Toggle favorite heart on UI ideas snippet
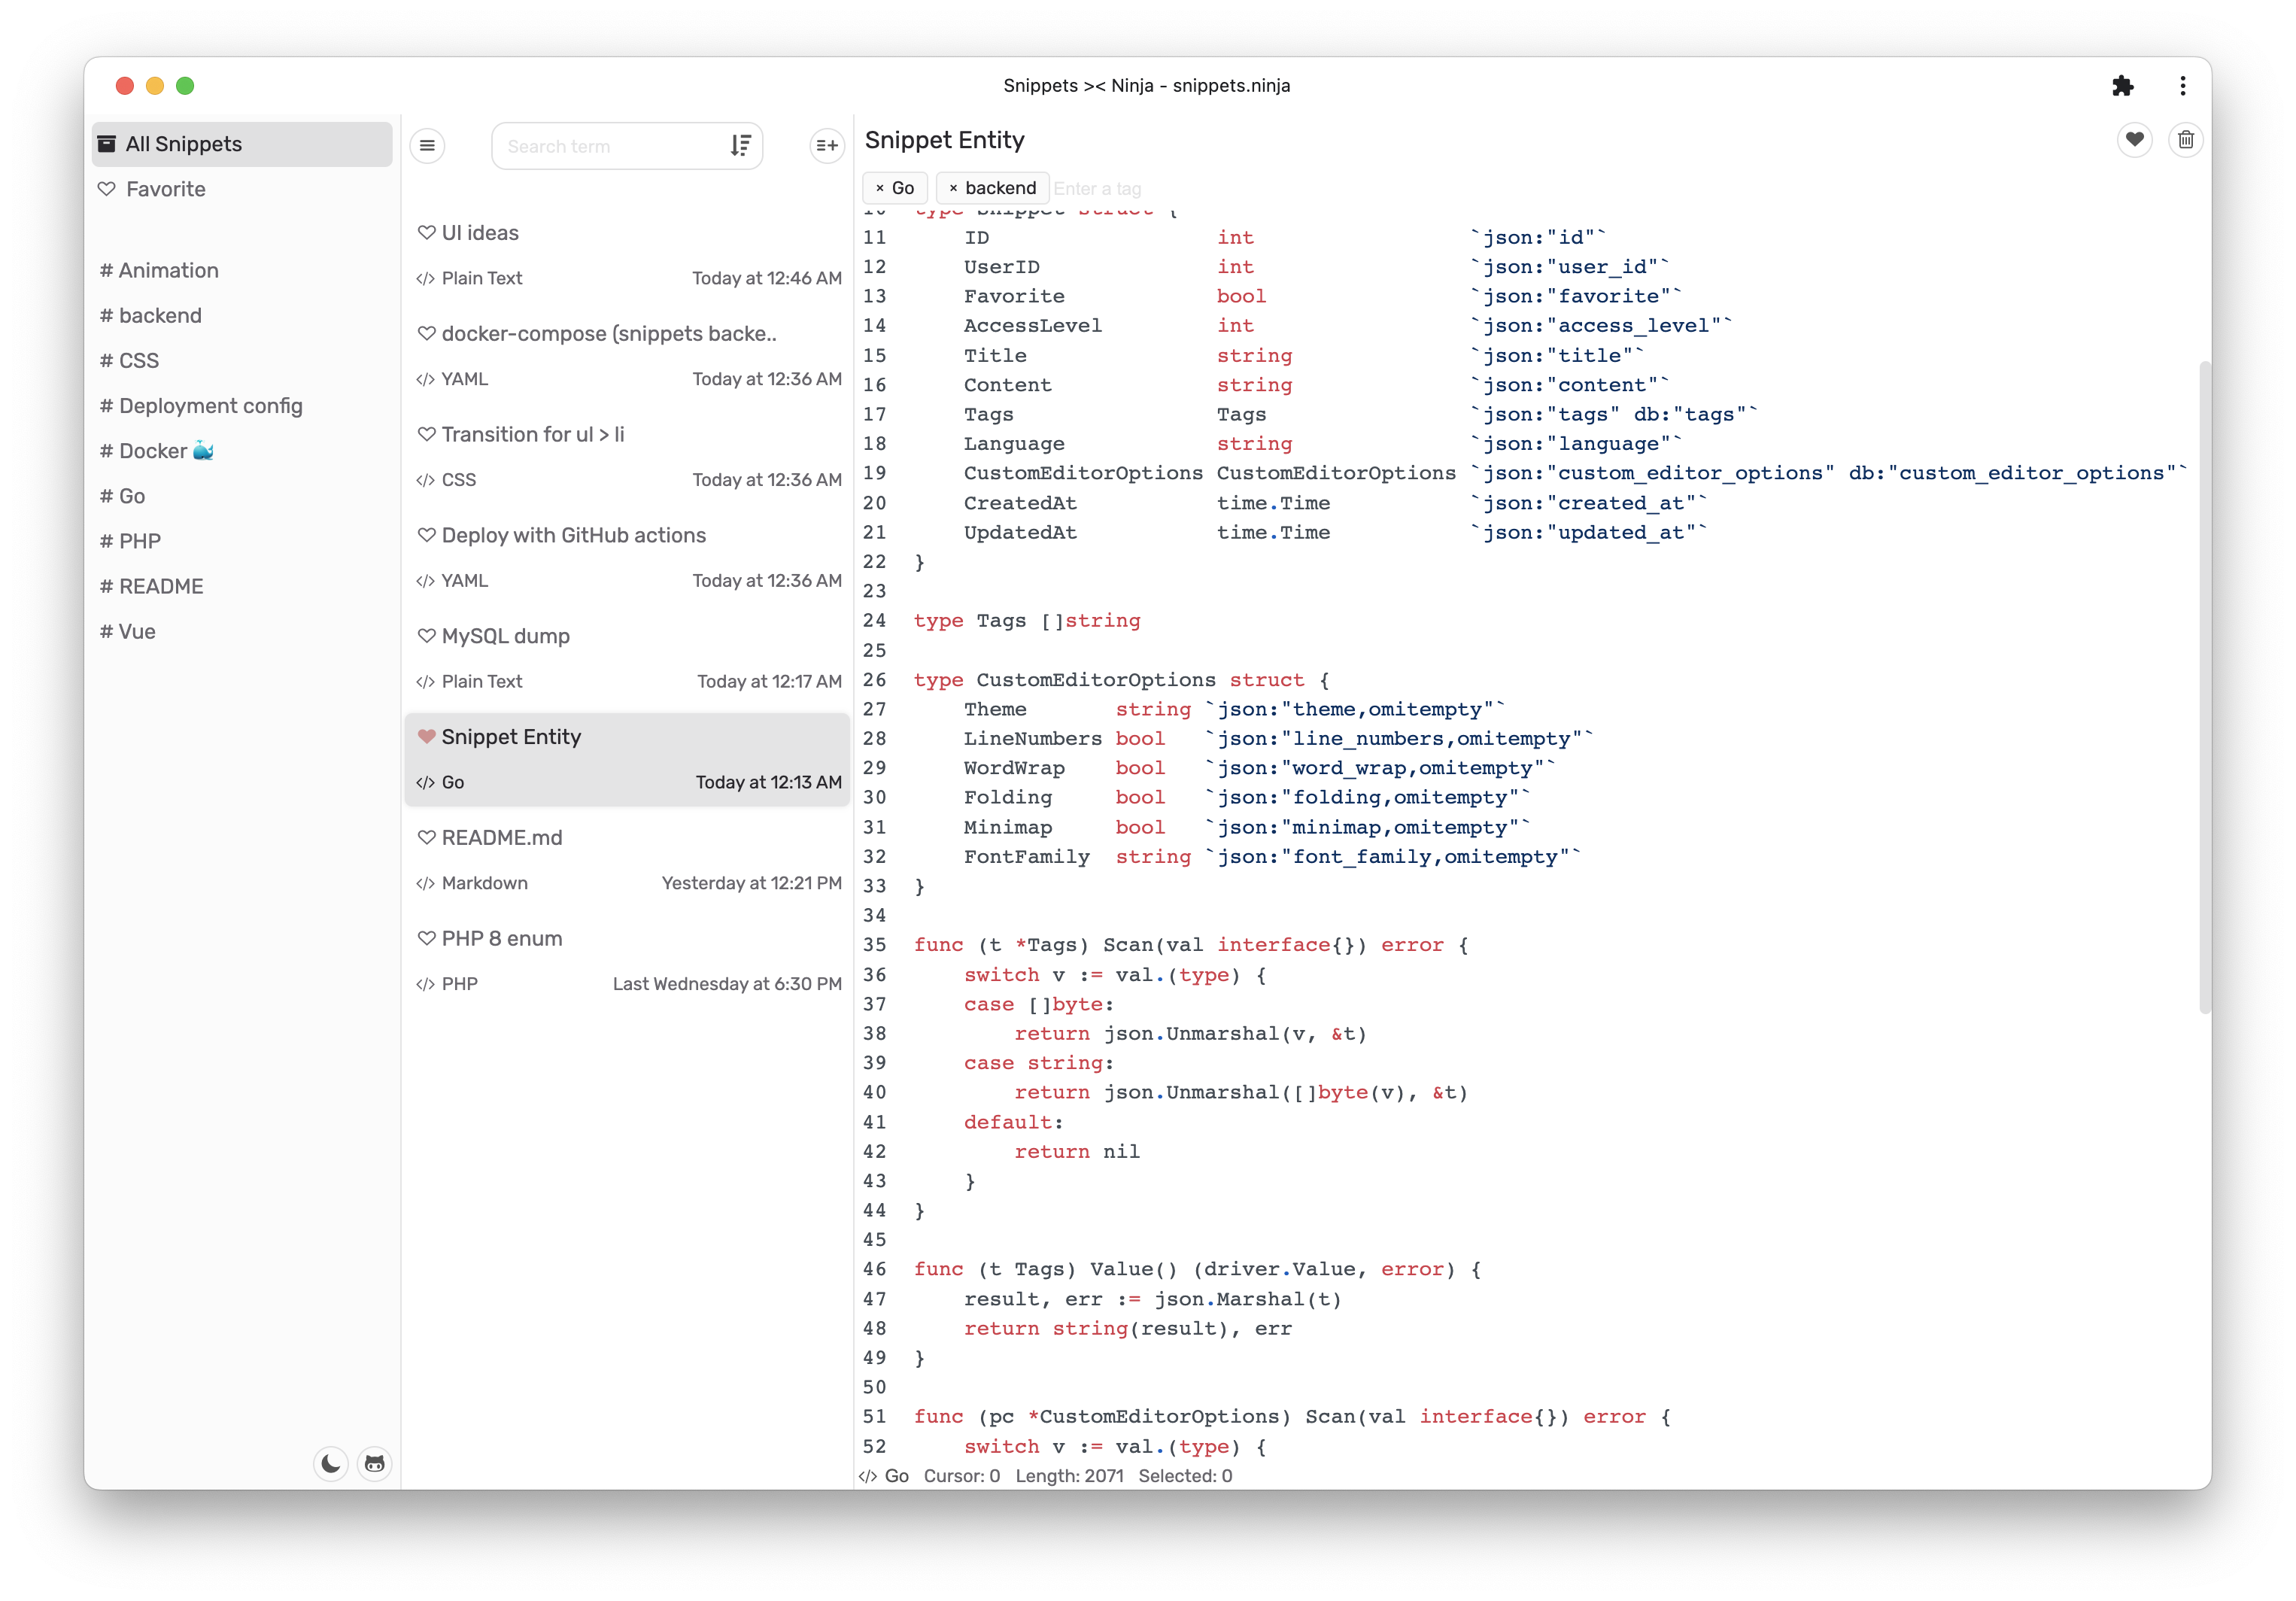 point(426,232)
